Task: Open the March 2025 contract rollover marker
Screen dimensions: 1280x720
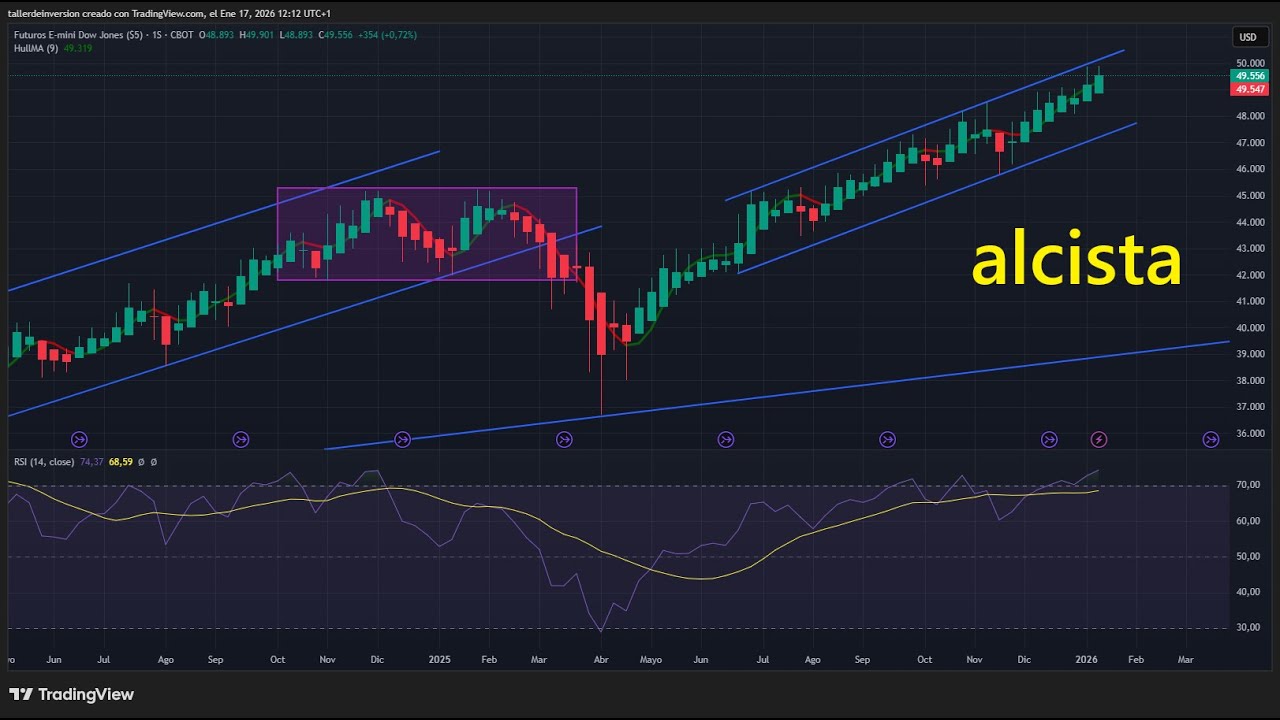Action: pyautogui.click(x=564, y=439)
